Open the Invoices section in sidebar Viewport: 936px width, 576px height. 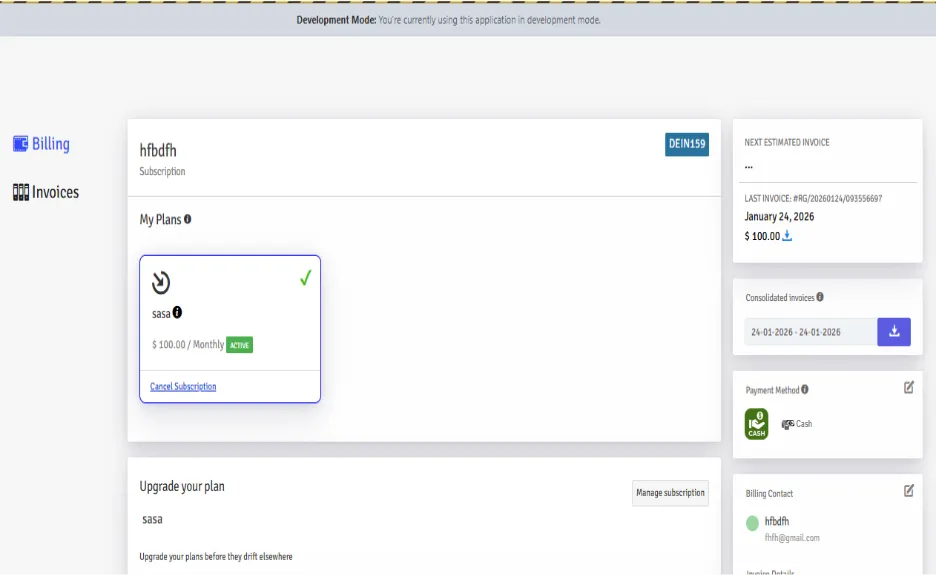point(46,192)
